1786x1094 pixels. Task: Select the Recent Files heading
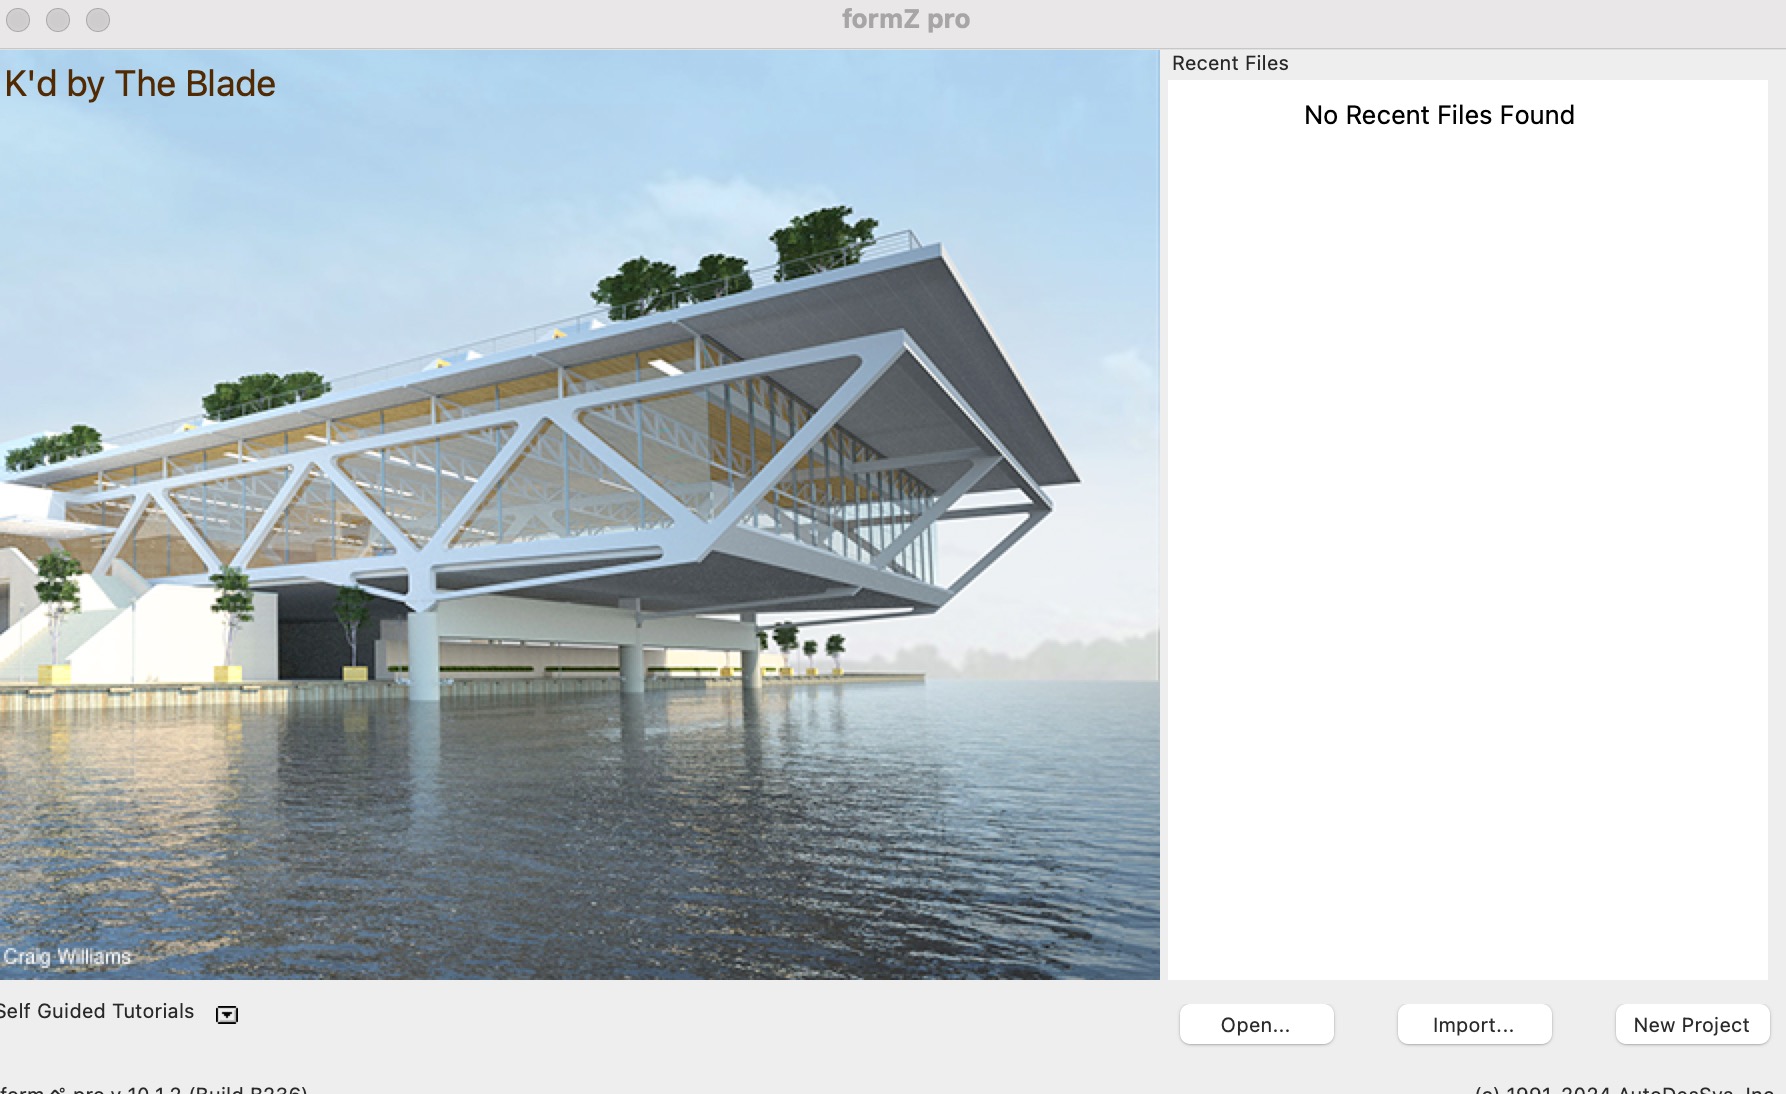[1230, 63]
